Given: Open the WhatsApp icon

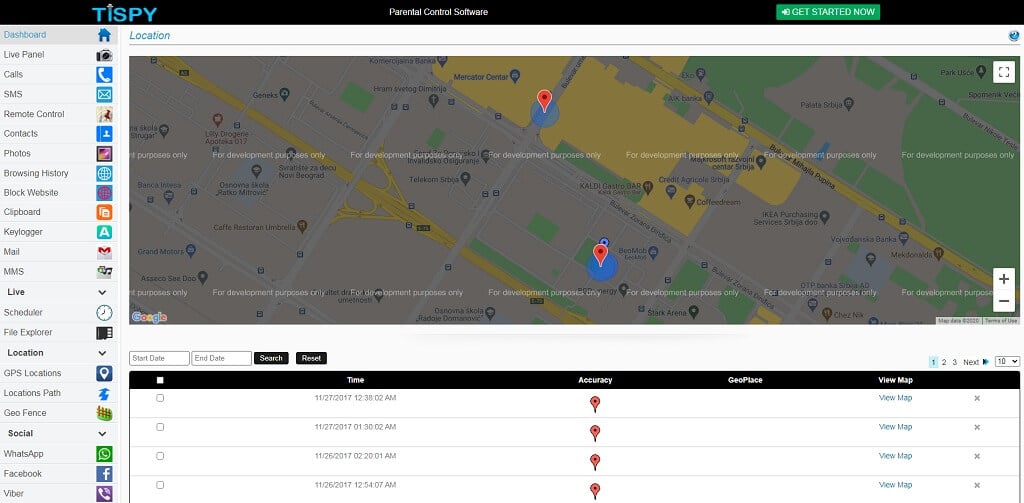Looking at the screenshot, I should pos(104,453).
